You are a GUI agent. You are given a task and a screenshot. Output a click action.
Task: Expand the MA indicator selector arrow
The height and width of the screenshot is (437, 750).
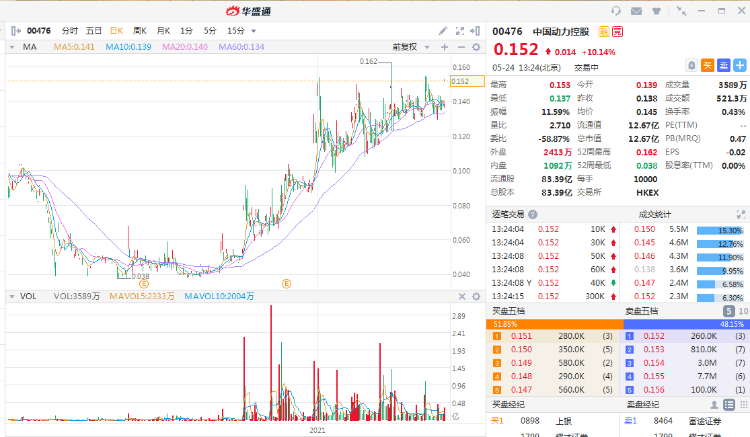12,47
